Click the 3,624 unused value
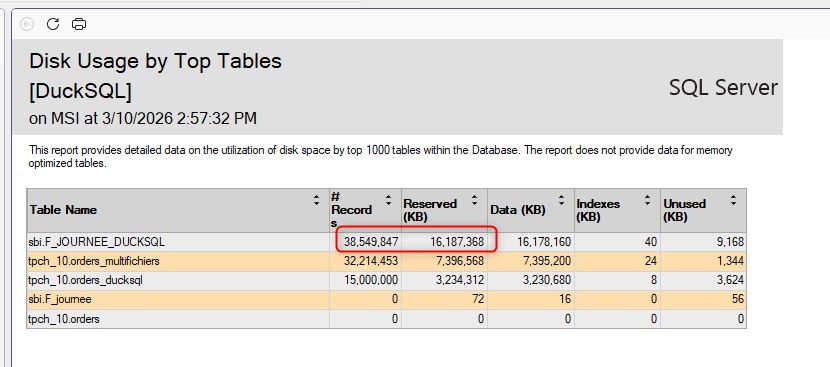The width and height of the screenshot is (830, 367). pos(730,280)
